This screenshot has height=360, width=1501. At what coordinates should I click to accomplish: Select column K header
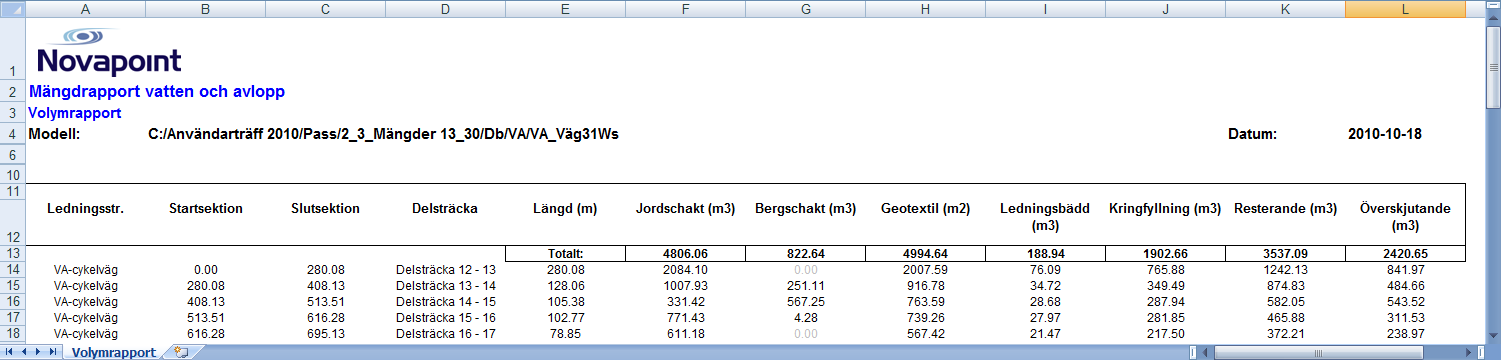(x=1285, y=9)
